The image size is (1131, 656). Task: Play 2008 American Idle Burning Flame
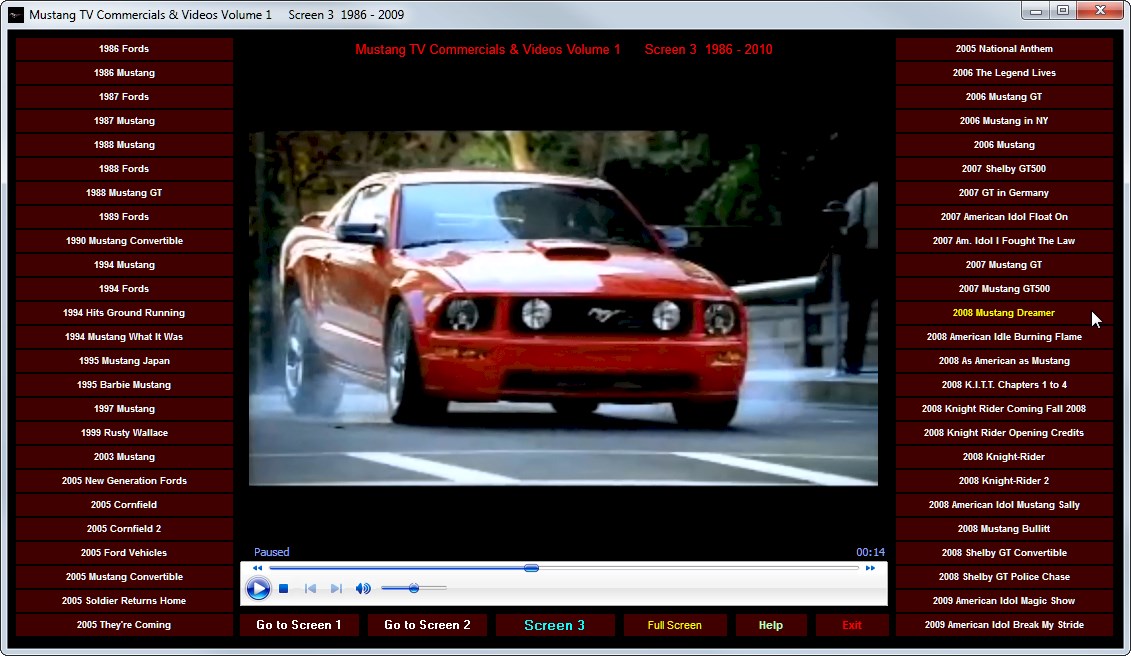(1004, 337)
